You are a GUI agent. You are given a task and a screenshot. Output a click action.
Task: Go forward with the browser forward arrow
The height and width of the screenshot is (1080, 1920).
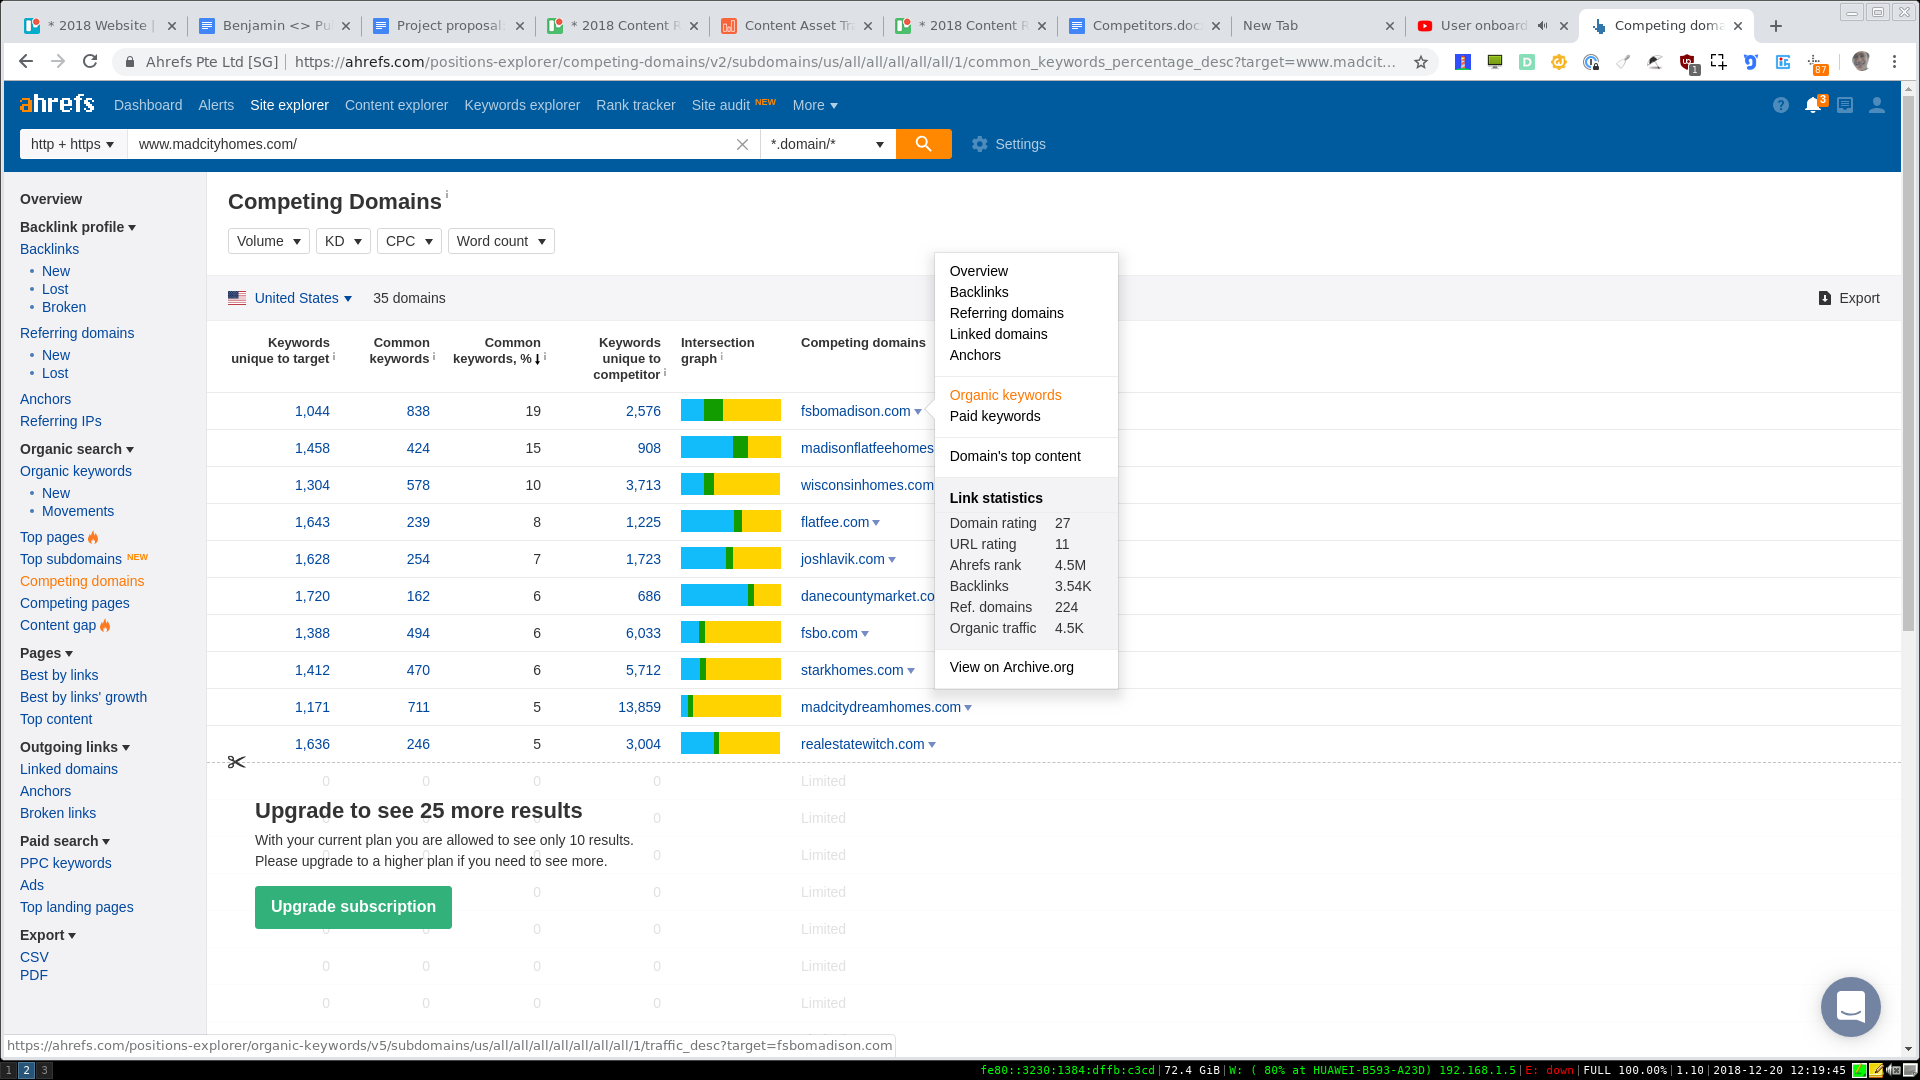58,62
